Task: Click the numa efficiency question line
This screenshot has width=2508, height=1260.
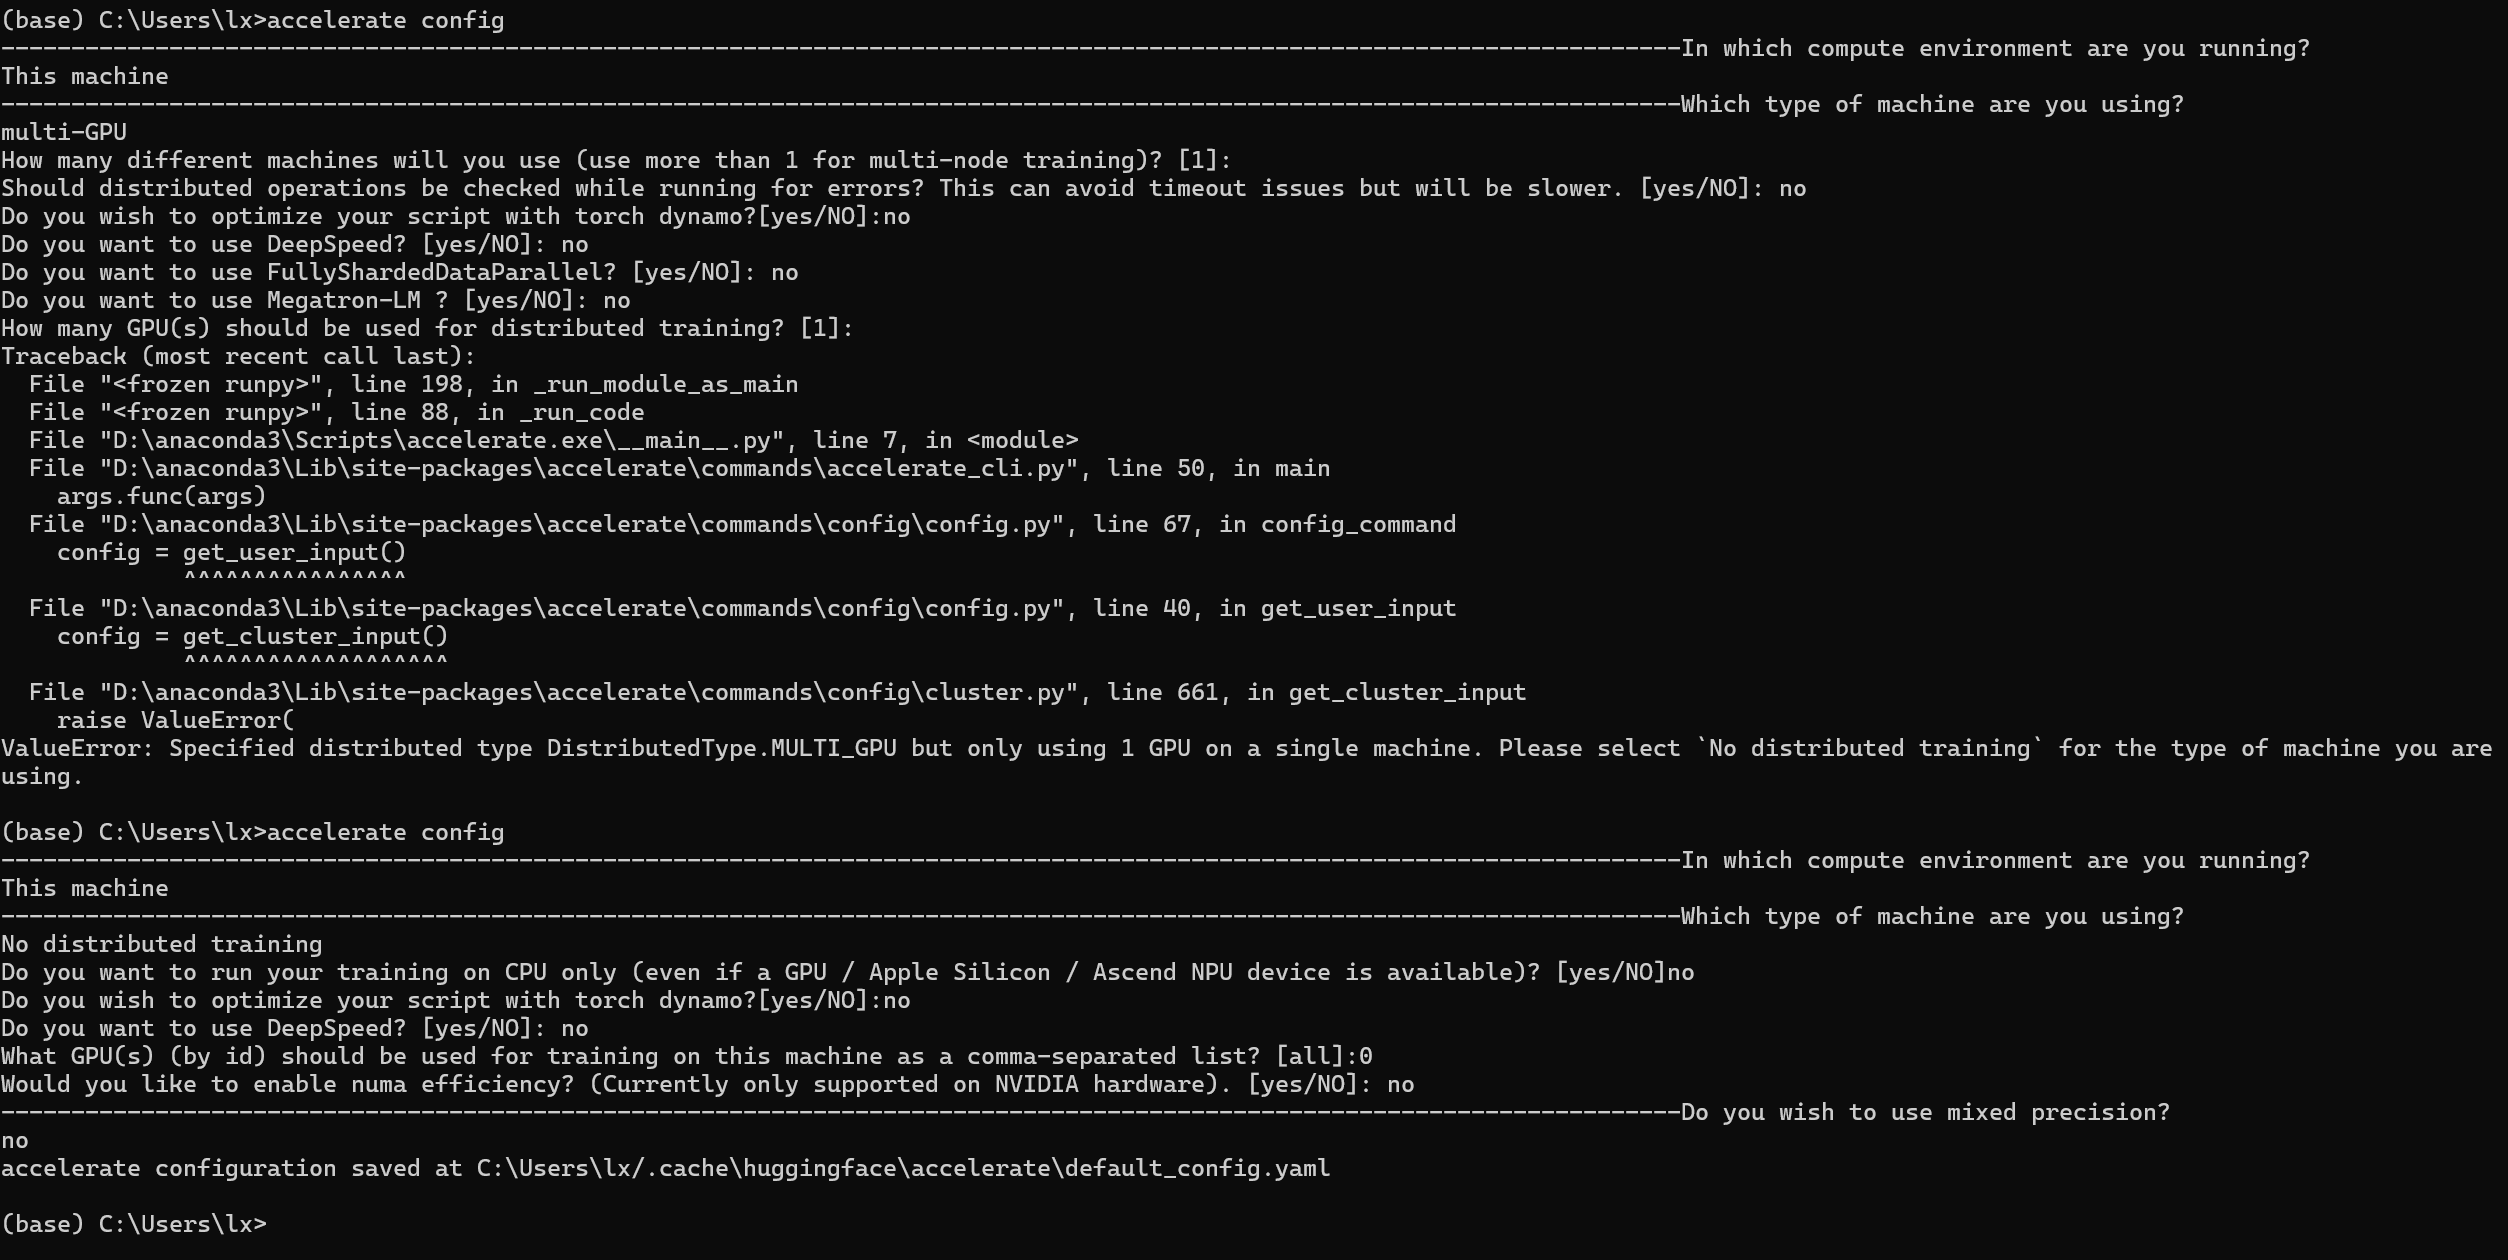Action: 707,1084
